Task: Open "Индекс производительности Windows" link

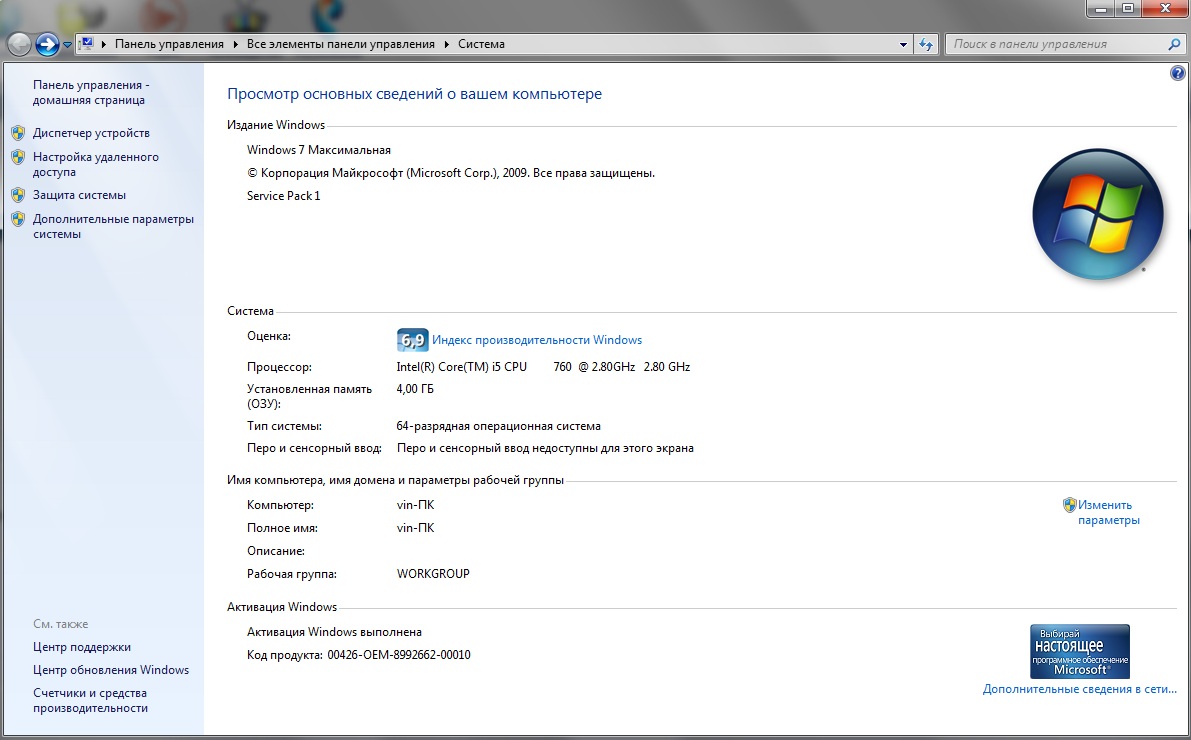Action: pos(537,340)
